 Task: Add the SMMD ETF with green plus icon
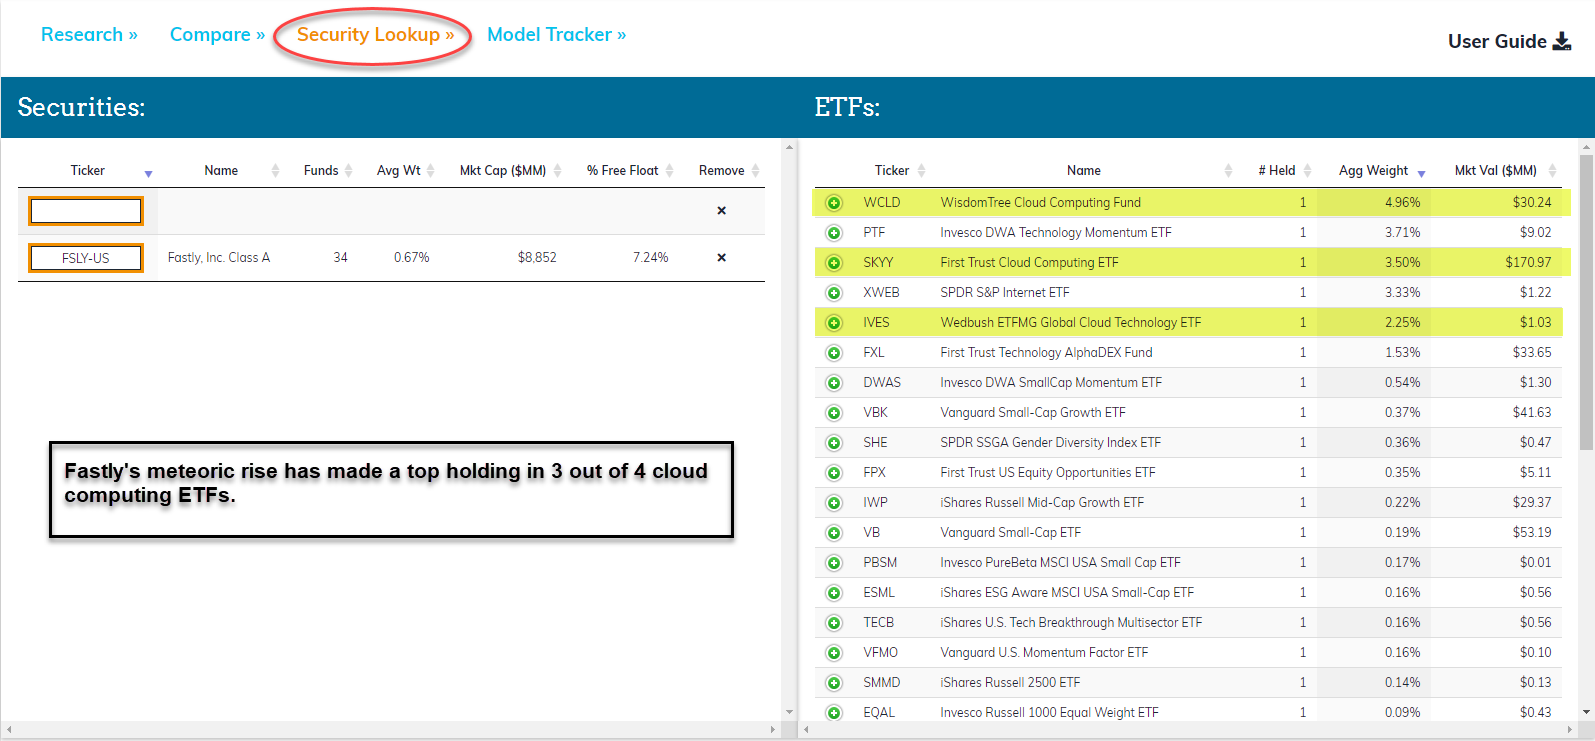pos(834,683)
